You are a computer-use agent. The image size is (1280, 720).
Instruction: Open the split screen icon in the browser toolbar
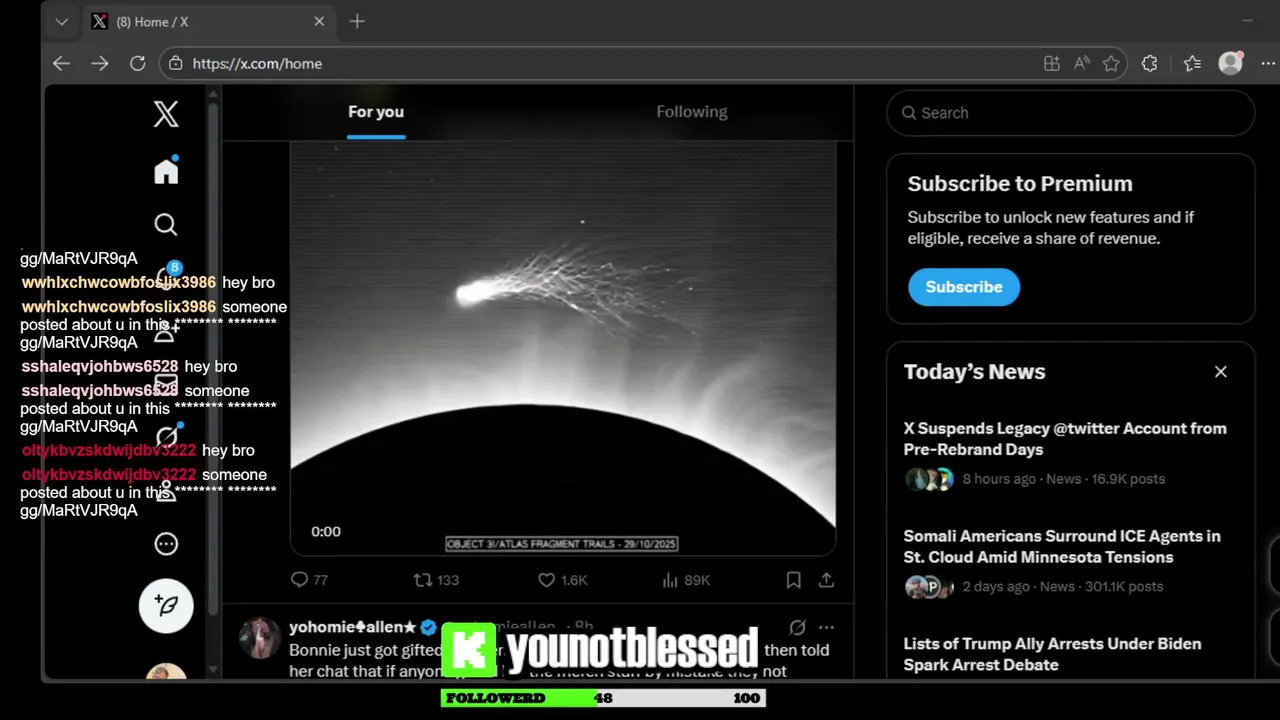click(x=1052, y=63)
